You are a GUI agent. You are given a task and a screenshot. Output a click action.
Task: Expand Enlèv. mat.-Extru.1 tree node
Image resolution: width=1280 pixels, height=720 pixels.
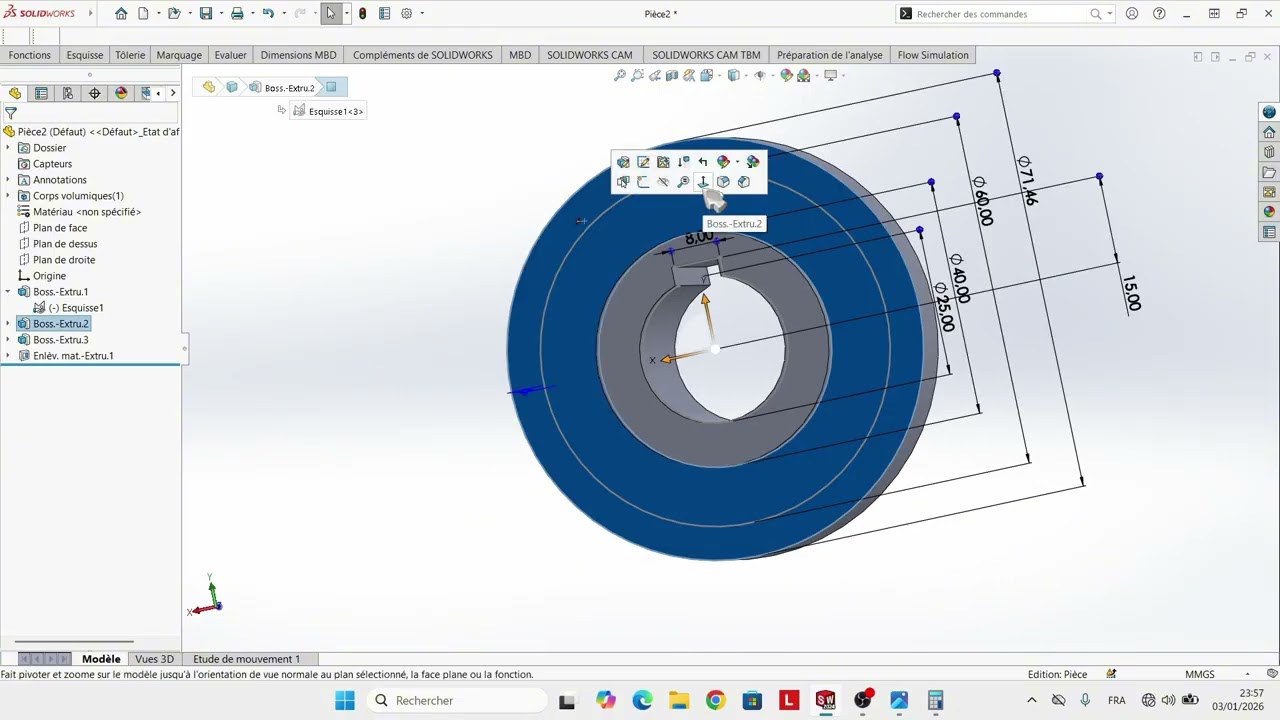coord(8,356)
